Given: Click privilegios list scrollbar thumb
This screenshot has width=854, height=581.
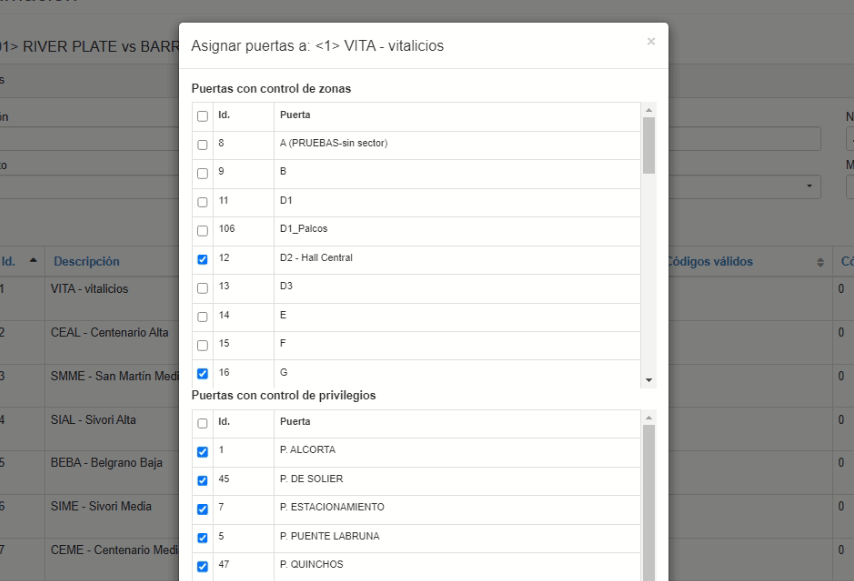Looking at the screenshot, I should 649,503.
